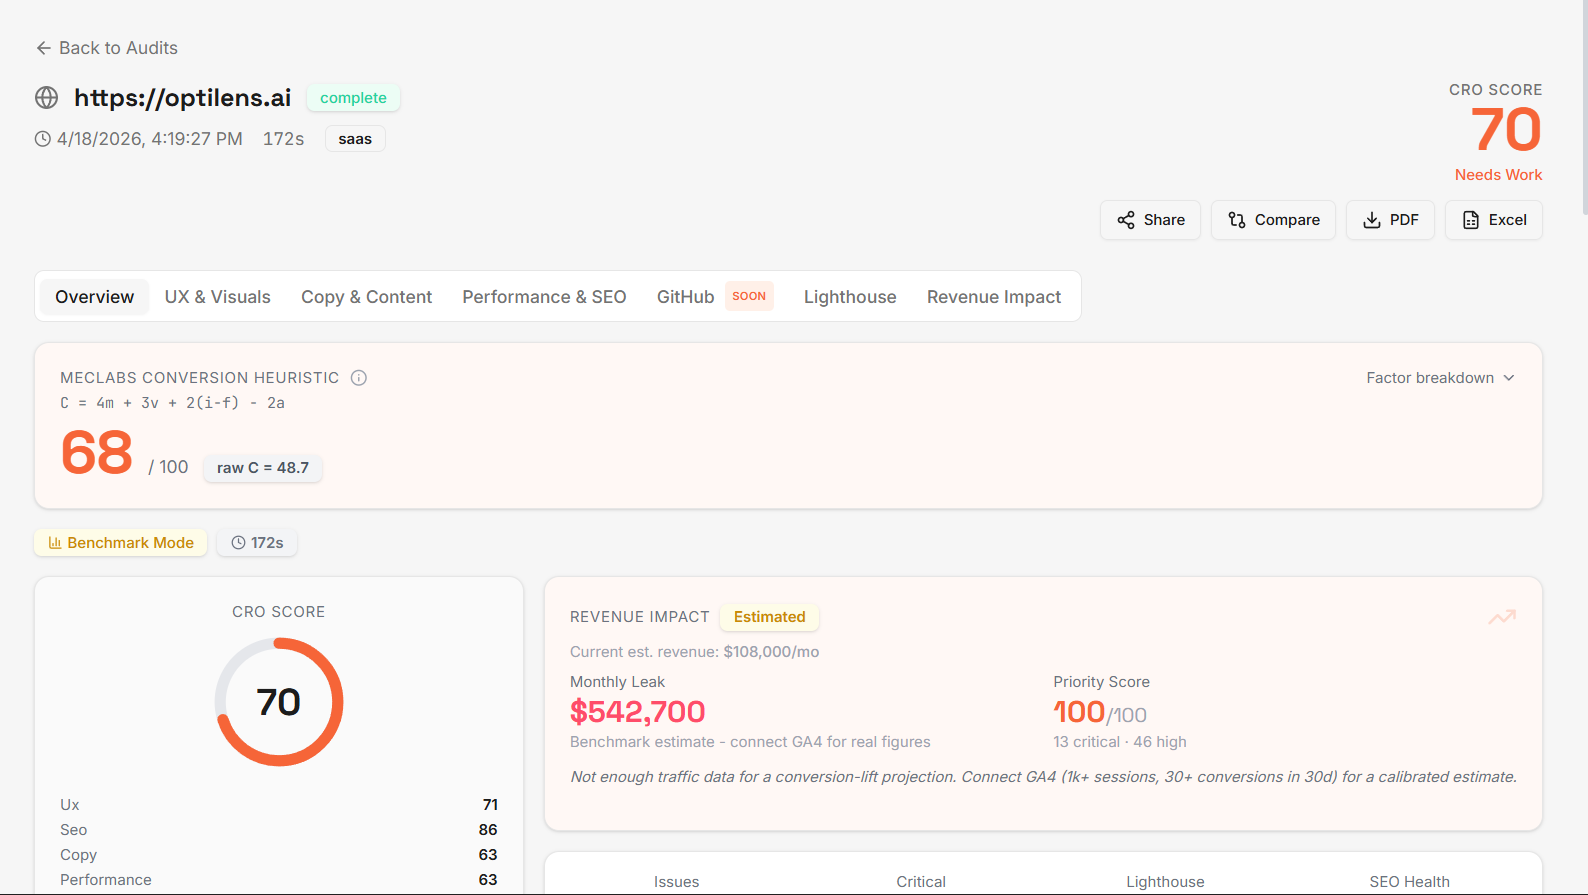Click the trending arrow icon in the Revenue Impact card

tap(1502, 617)
